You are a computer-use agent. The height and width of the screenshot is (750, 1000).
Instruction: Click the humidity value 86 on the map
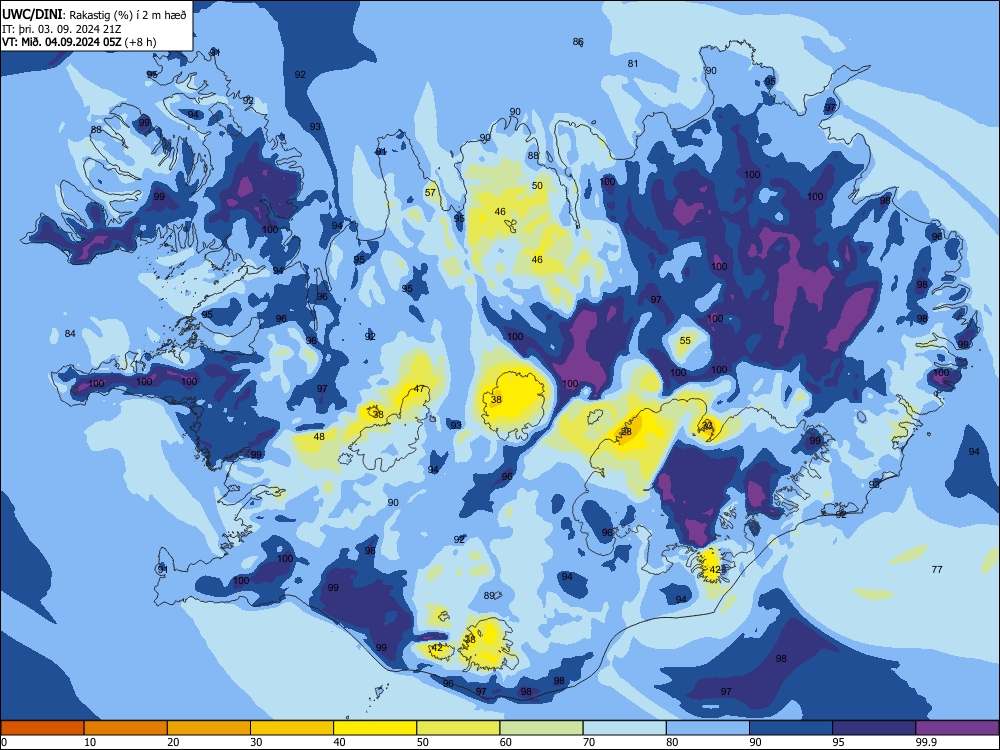578,42
